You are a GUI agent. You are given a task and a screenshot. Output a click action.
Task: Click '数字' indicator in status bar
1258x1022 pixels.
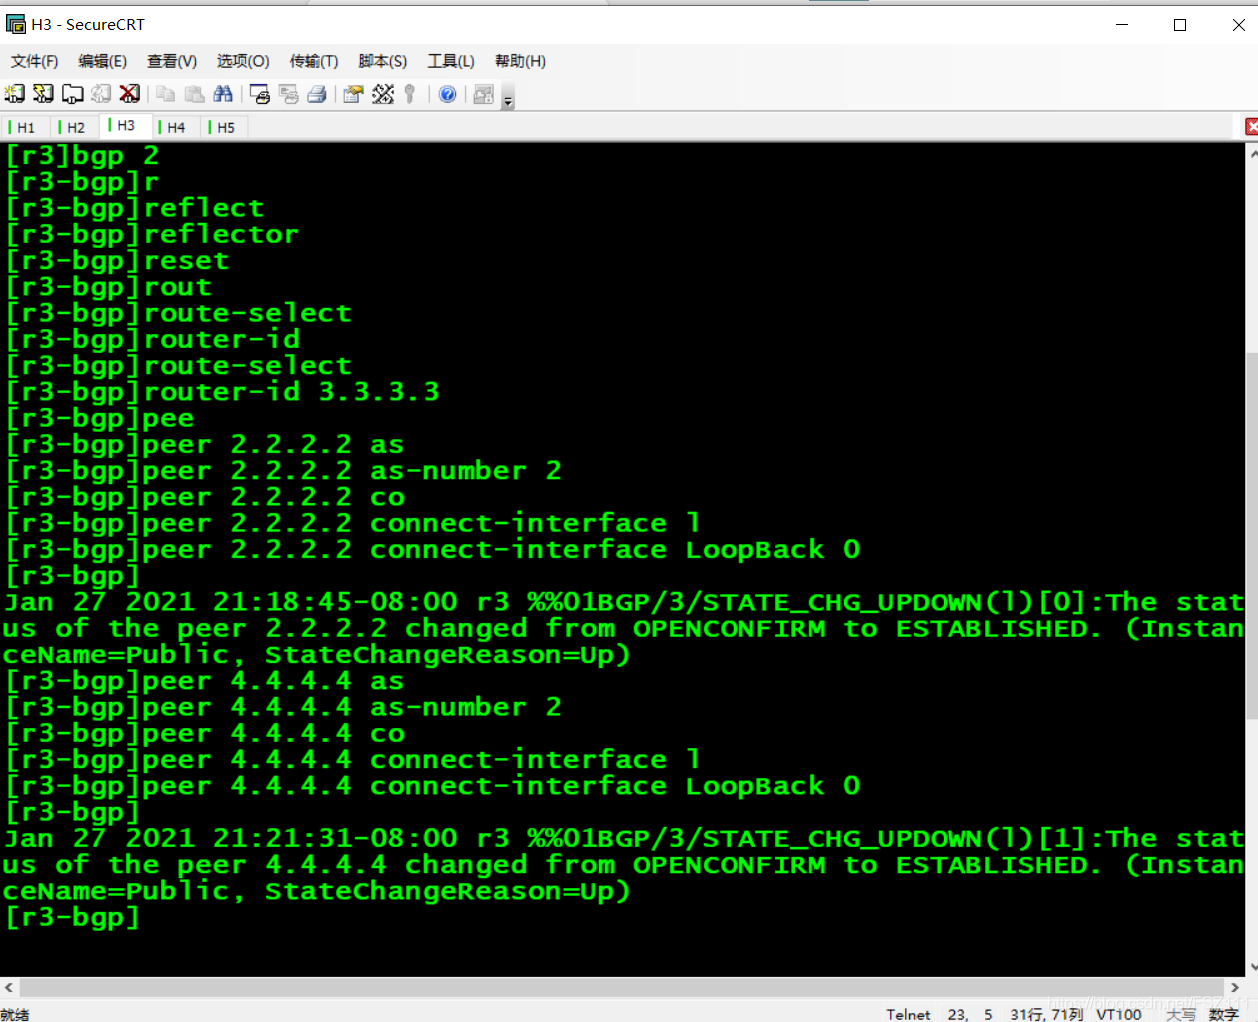coord(1223,1014)
